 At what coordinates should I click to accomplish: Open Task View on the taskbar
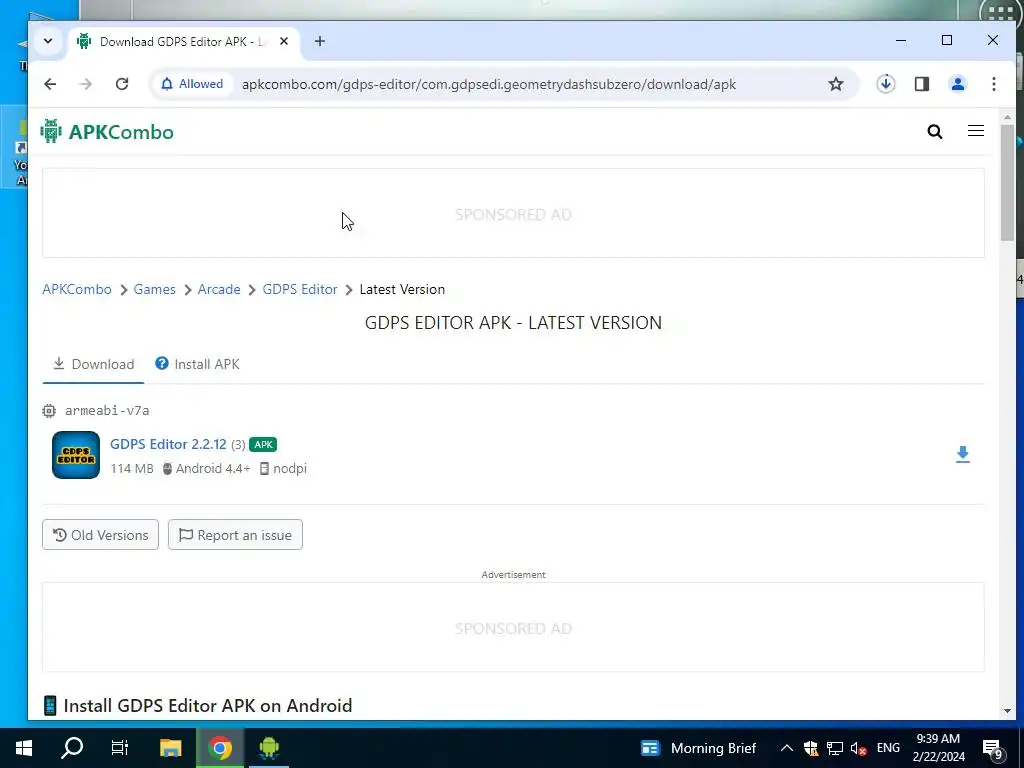pos(120,748)
